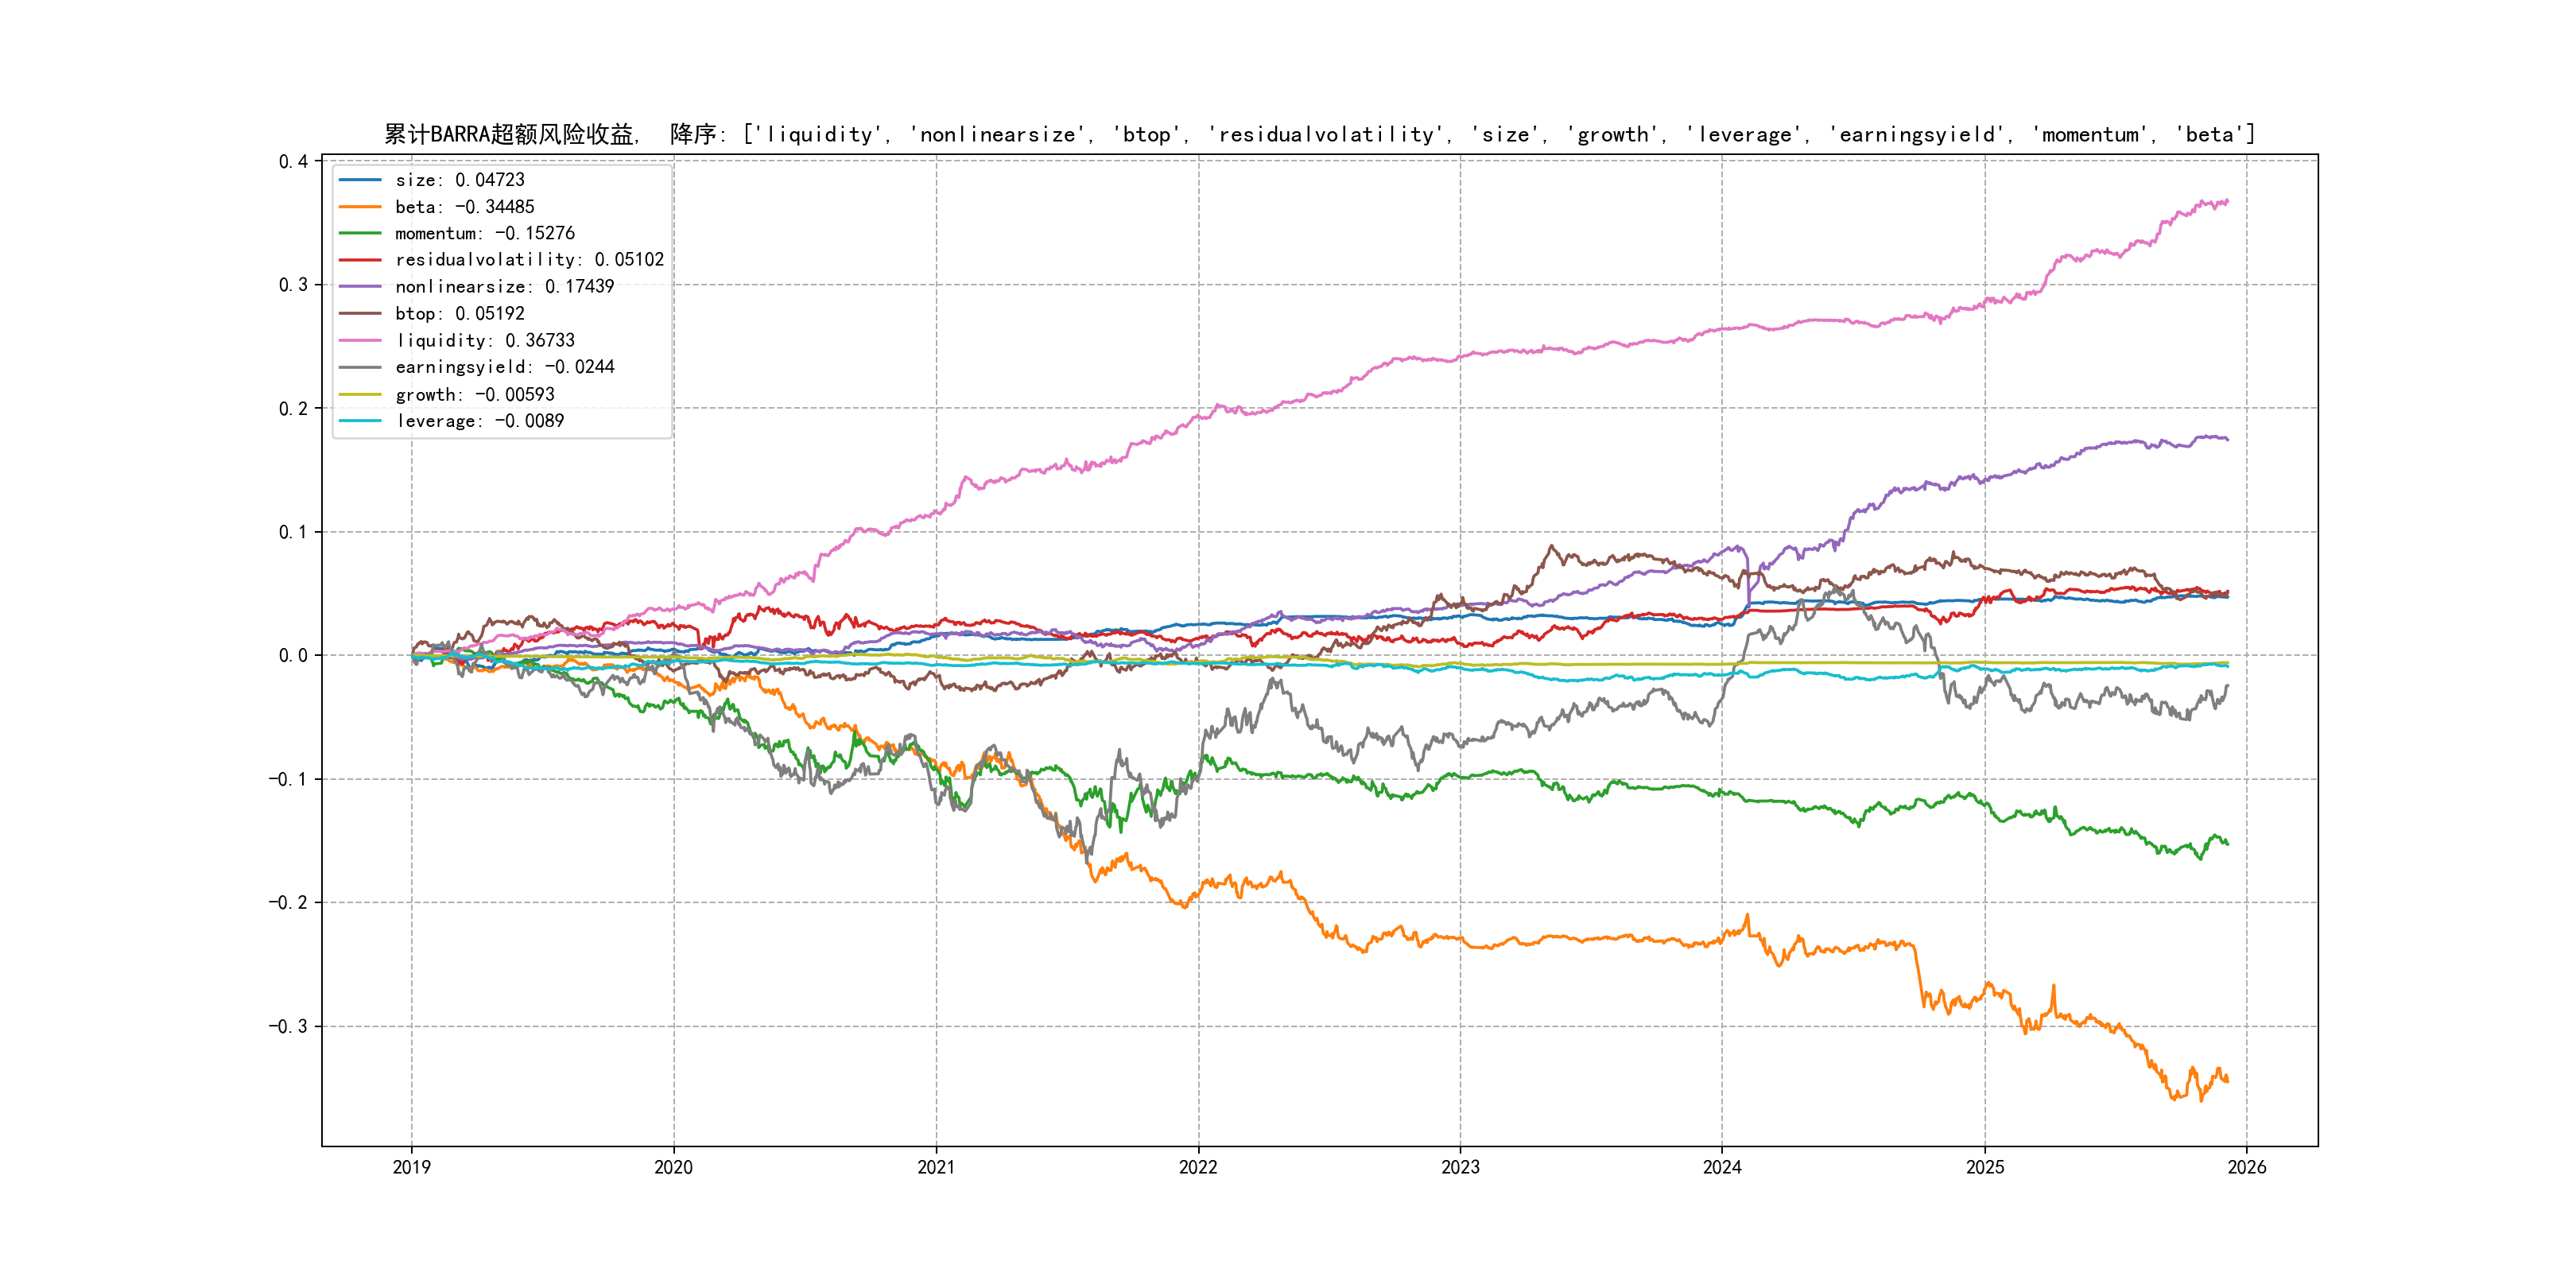The height and width of the screenshot is (1288, 2576).
Task: Click the 2022 x-axis tick label
Action: (1198, 1167)
